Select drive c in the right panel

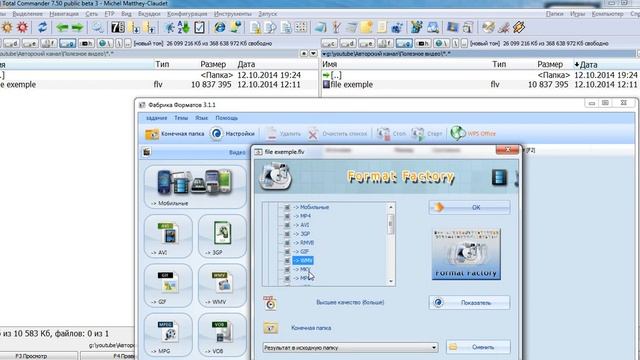pyautogui.click(x=329, y=43)
